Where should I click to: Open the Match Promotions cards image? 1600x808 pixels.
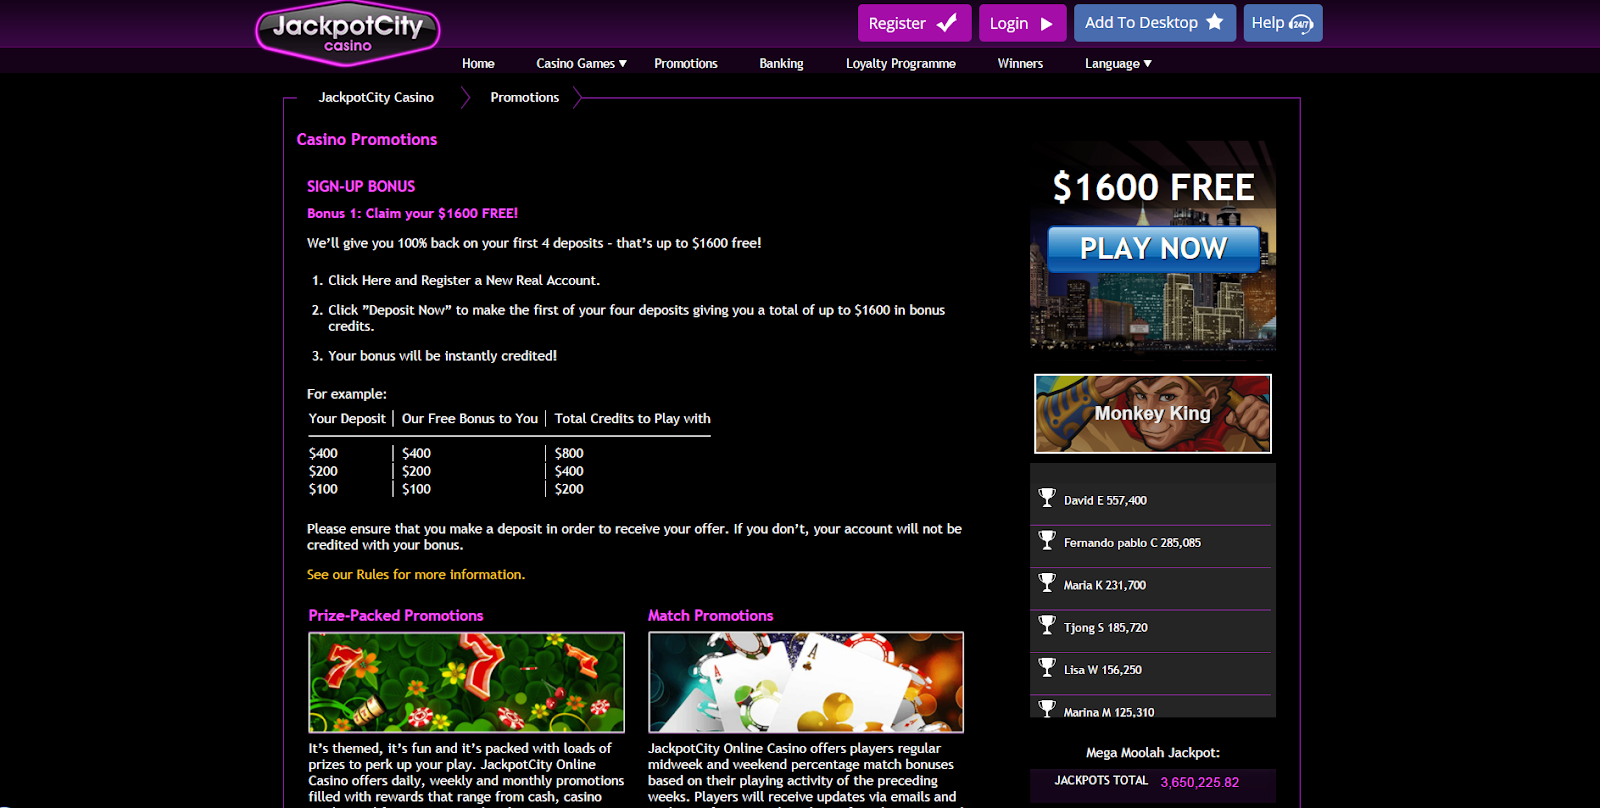click(806, 682)
